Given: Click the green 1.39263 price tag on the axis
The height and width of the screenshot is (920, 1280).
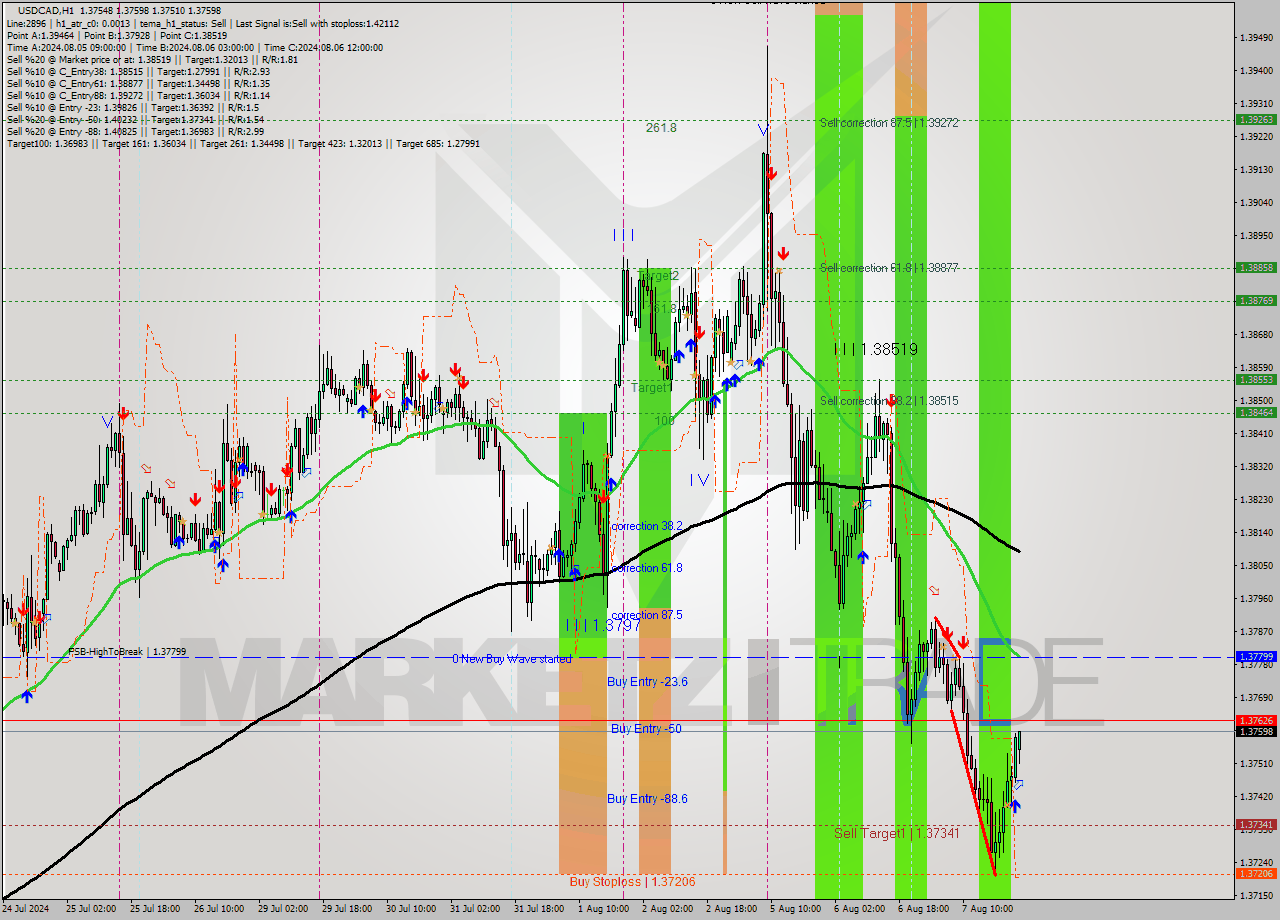Looking at the screenshot, I should pos(1254,118).
